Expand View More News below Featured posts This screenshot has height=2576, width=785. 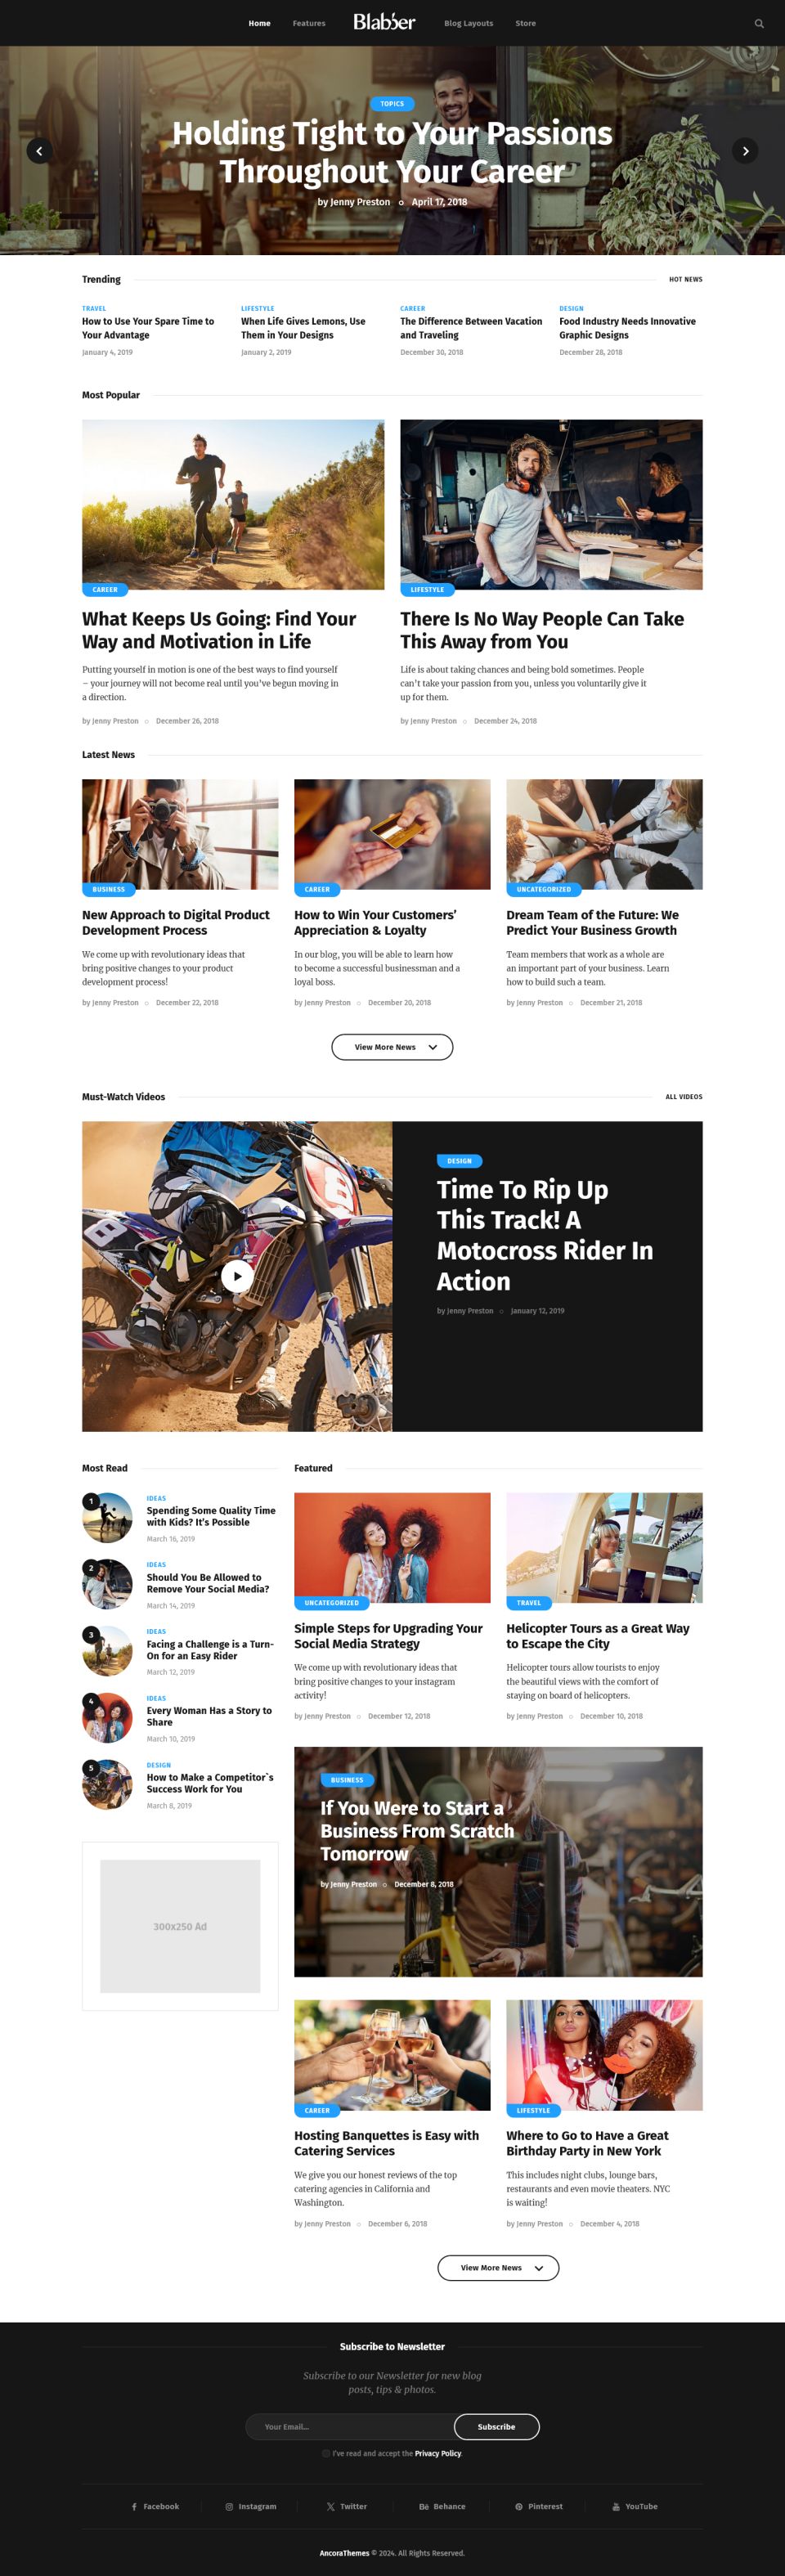(498, 2267)
